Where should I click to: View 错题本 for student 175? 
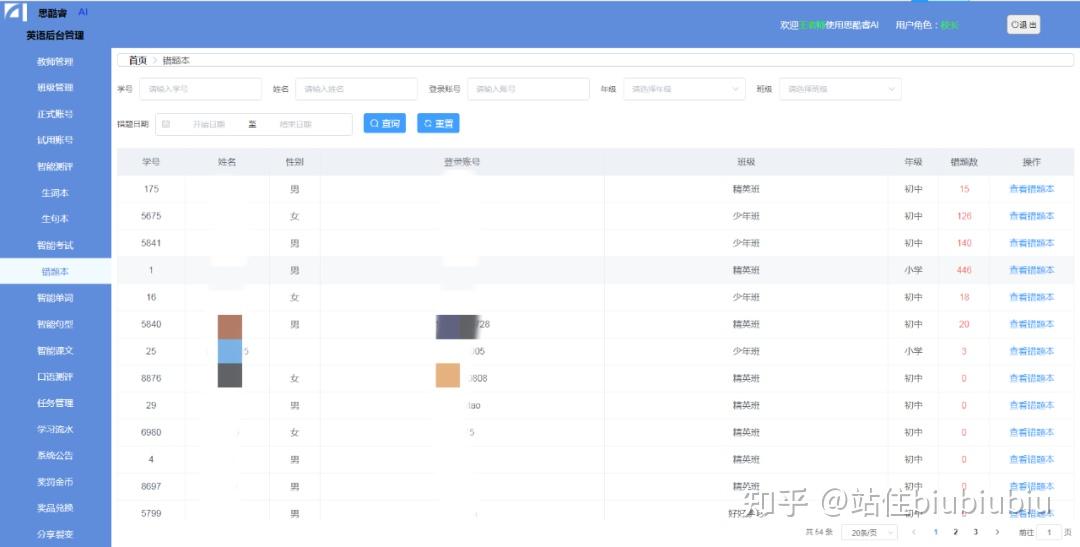(1031, 189)
